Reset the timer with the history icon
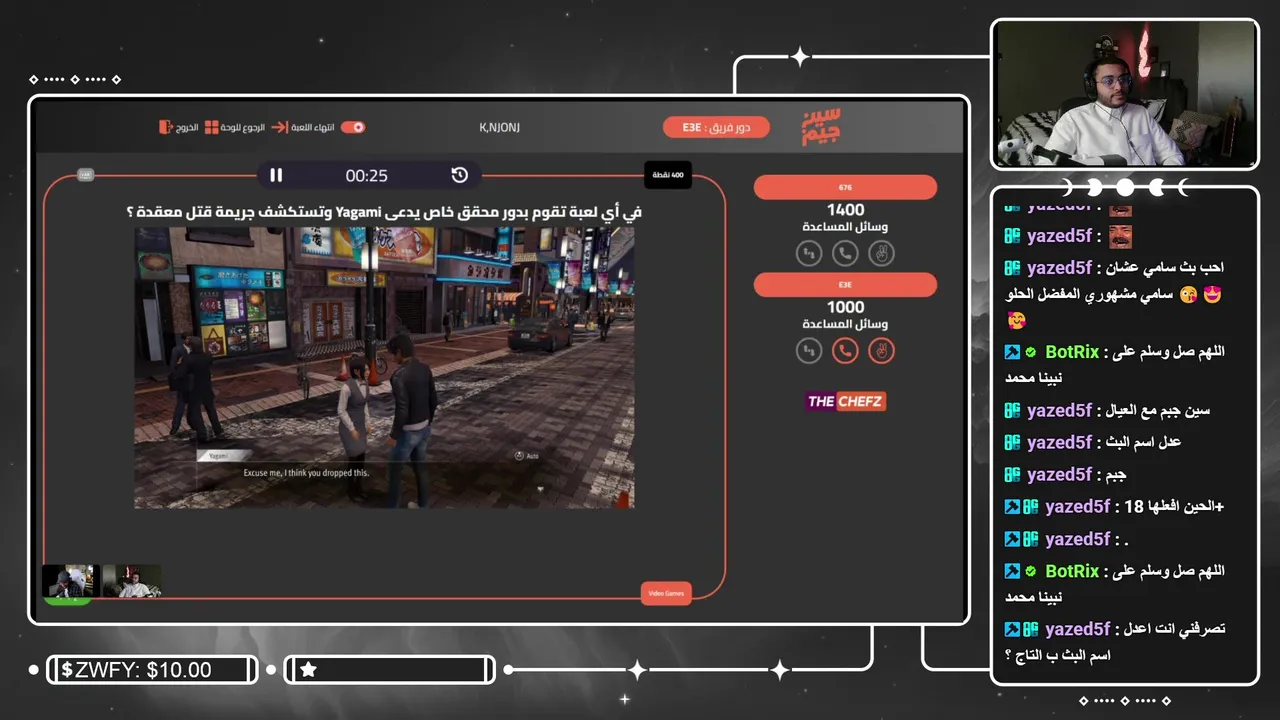Viewport: 1280px width, 720px height. 460,175
